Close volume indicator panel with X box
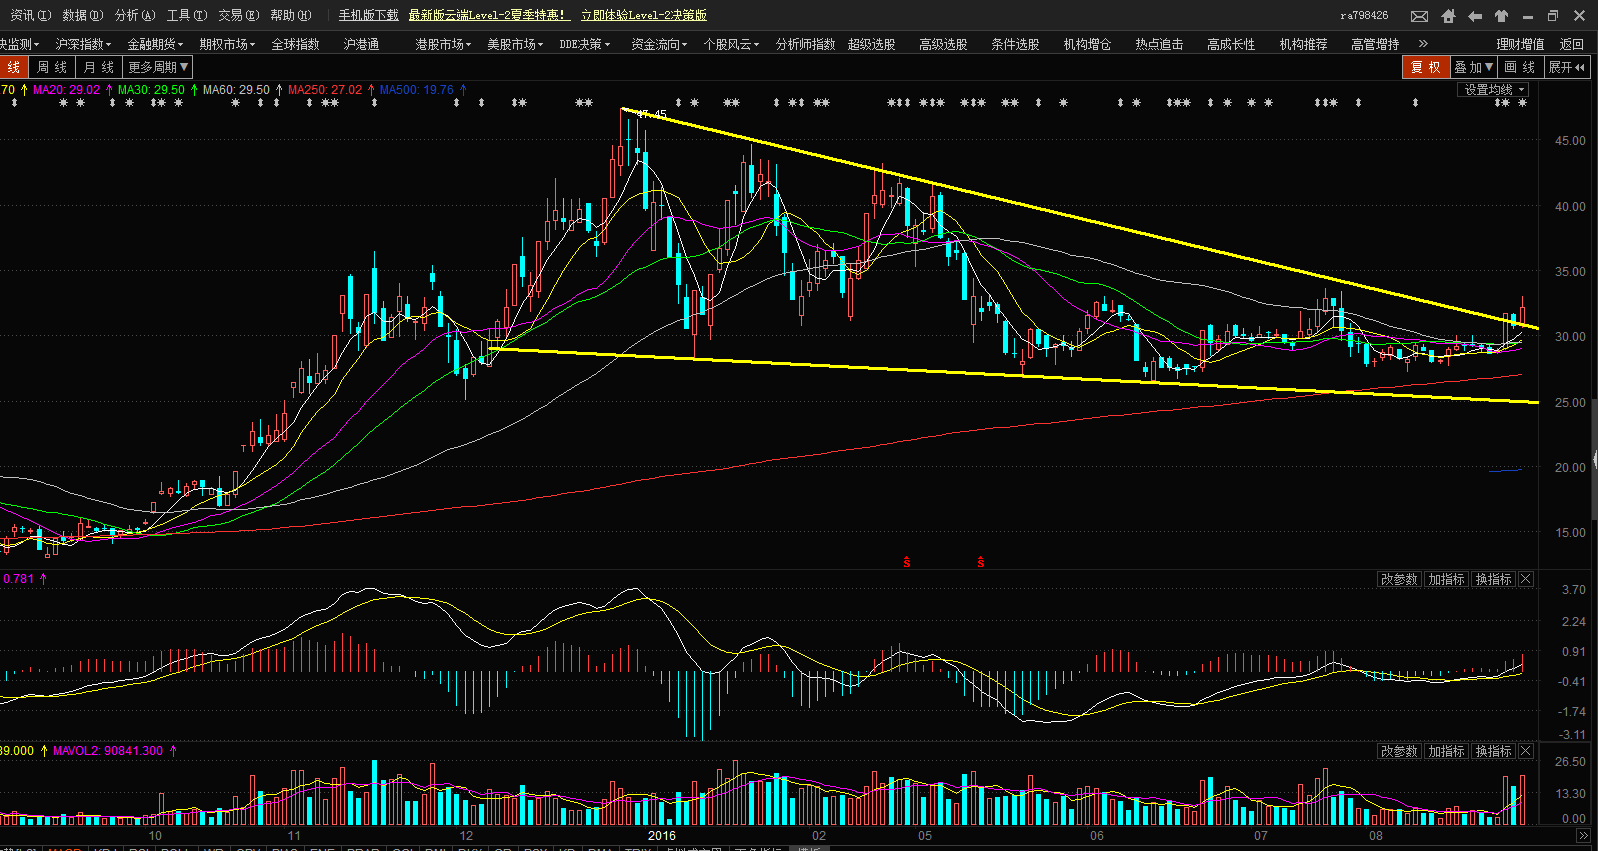1598x851 pixels. click(1526, 751)
